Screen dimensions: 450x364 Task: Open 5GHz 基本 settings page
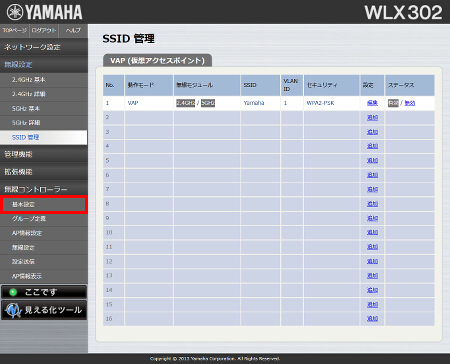[44, 108]
